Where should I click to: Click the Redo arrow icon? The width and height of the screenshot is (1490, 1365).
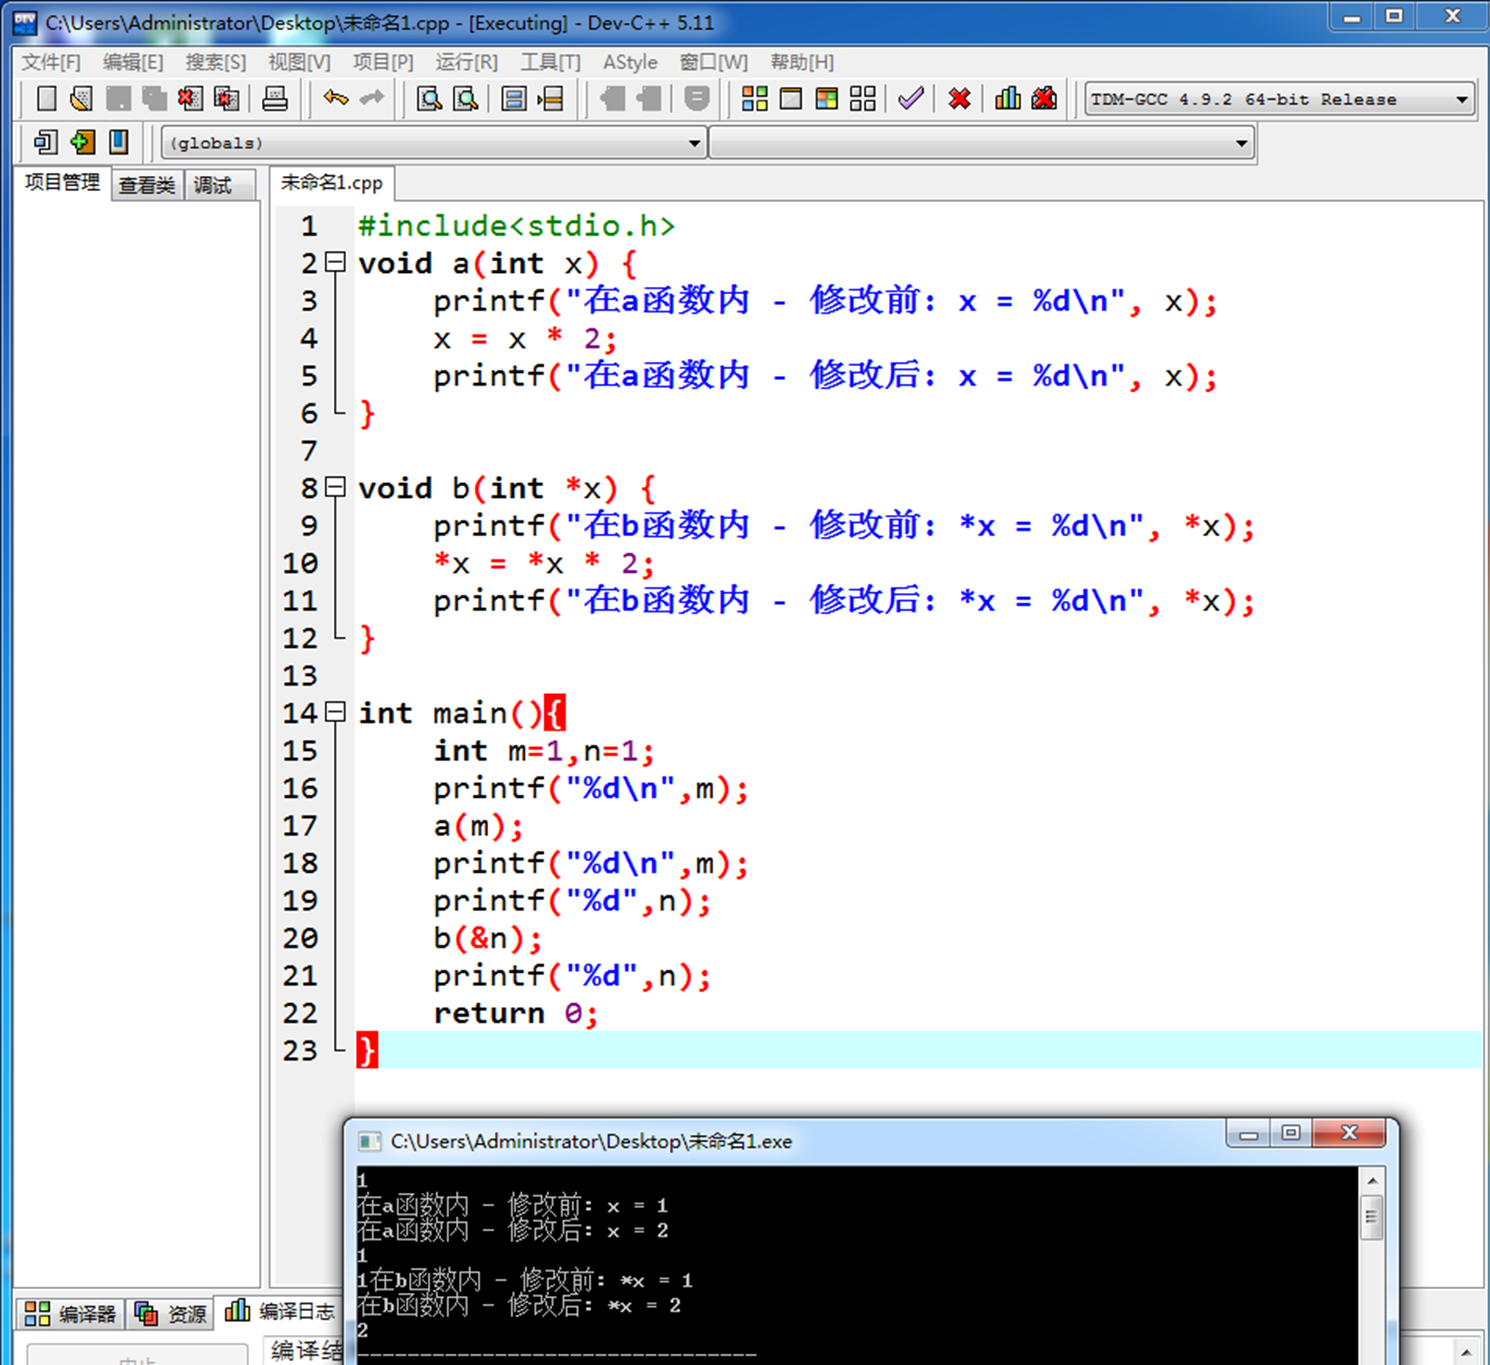(x=371, y=98)
